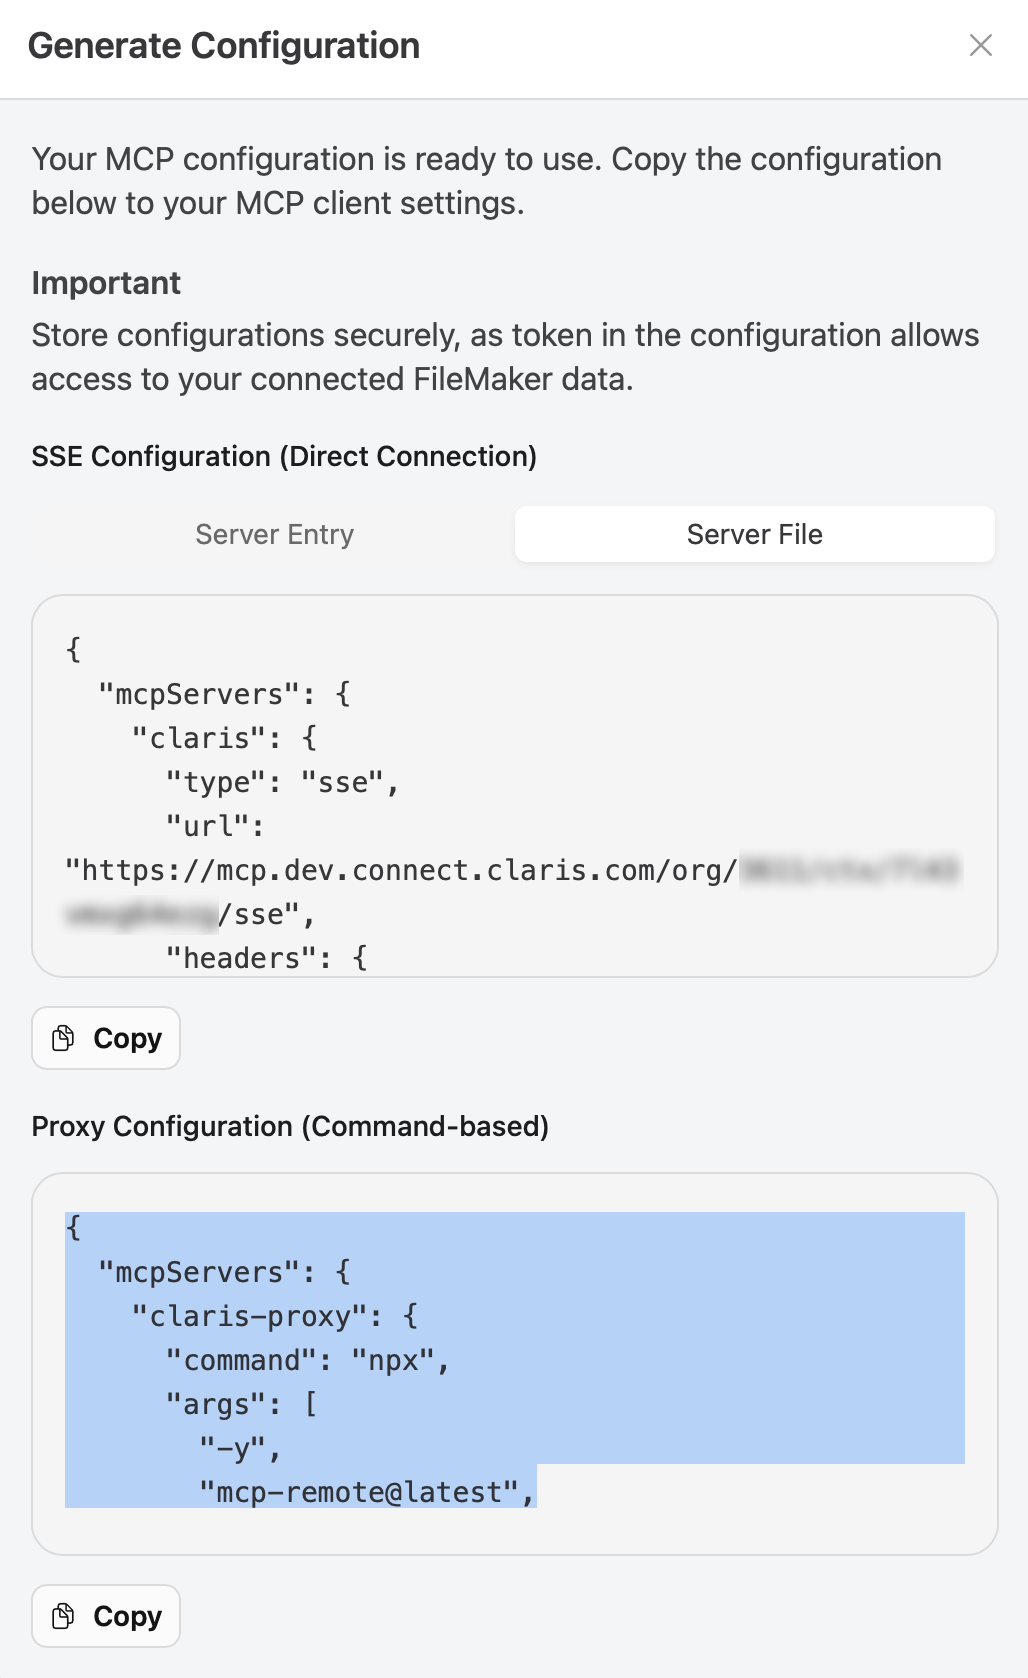Click the SSE Configuration code block
1028x1678 pixels.
click(515, 785)
